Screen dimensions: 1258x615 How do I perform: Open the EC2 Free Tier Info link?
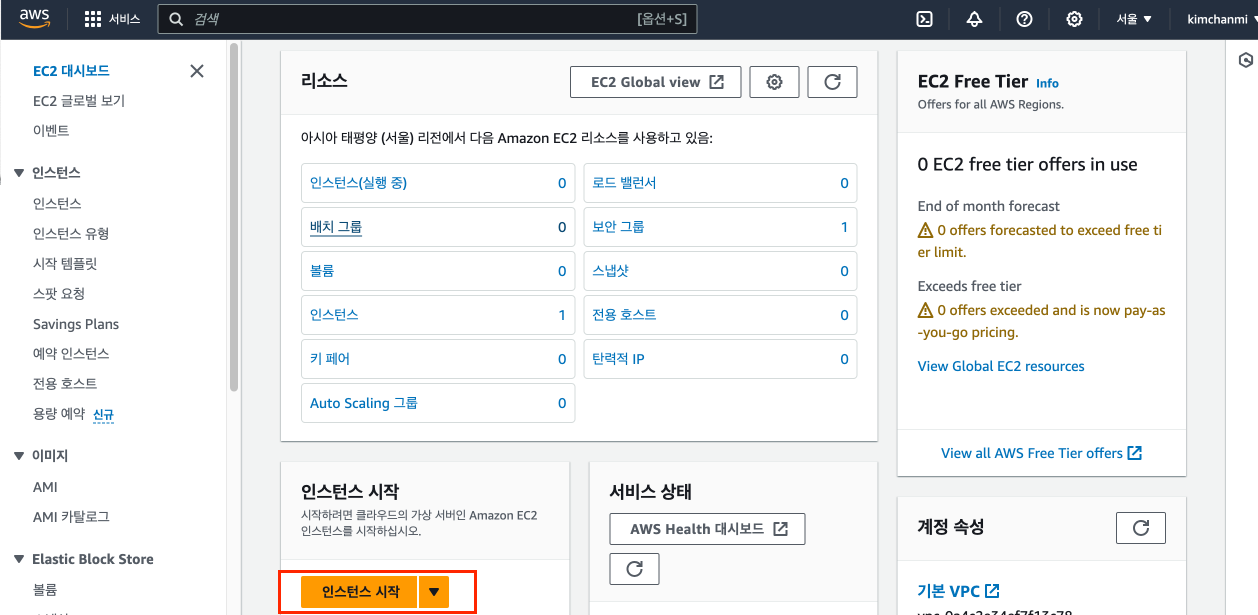[1047, 83]
